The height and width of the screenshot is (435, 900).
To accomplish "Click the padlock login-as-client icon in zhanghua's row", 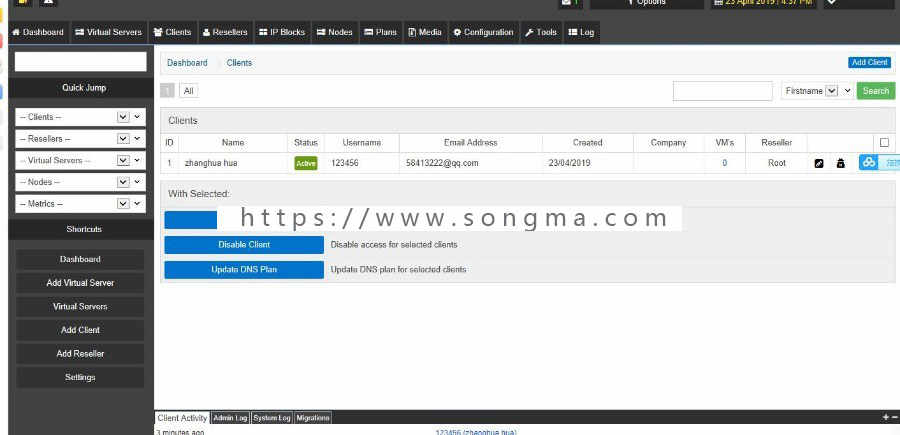I will [x=840, y=164].
